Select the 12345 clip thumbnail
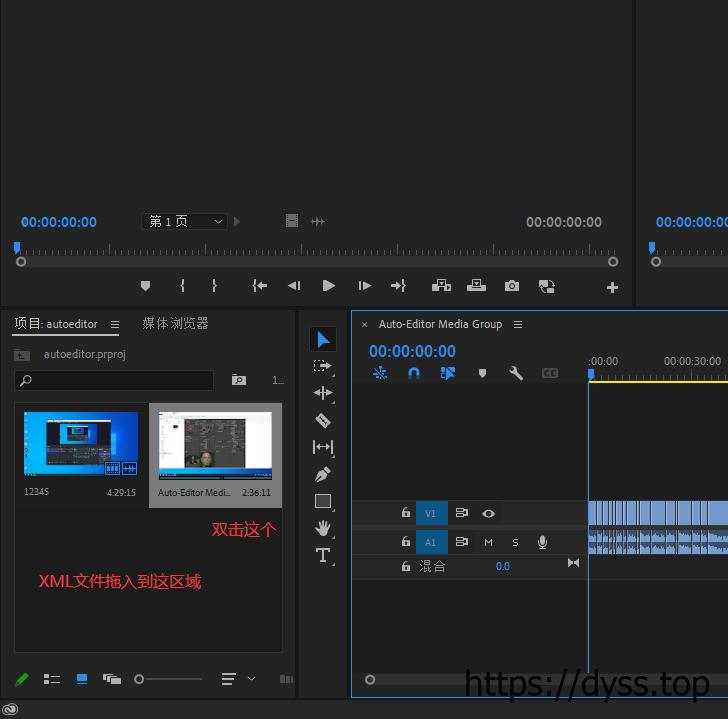This screenshot has width=728, height=719. [x=81, y=444]
